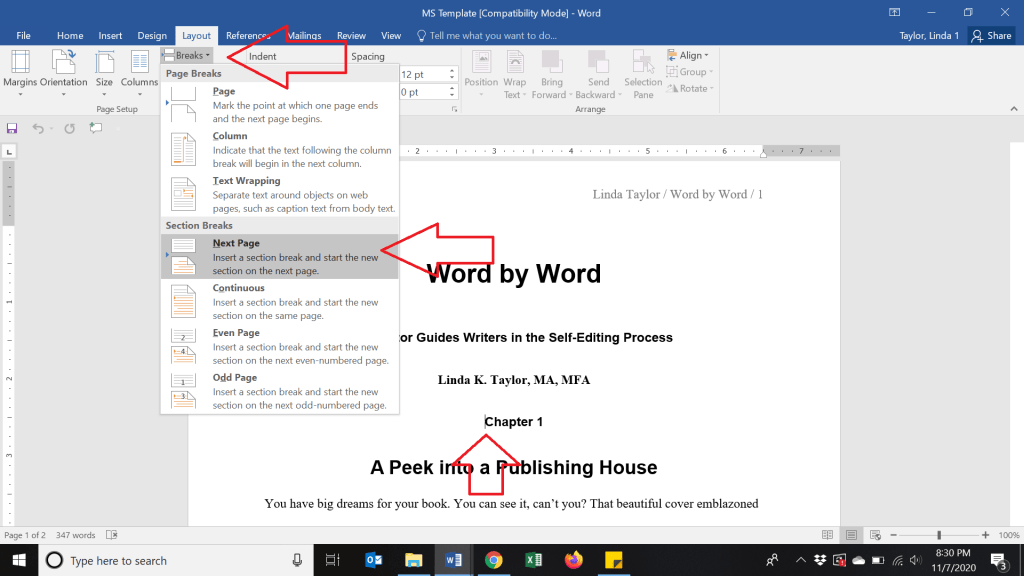Open the Insert ribbon tab
The image size is (1024, 576).
tap(110, 36)
